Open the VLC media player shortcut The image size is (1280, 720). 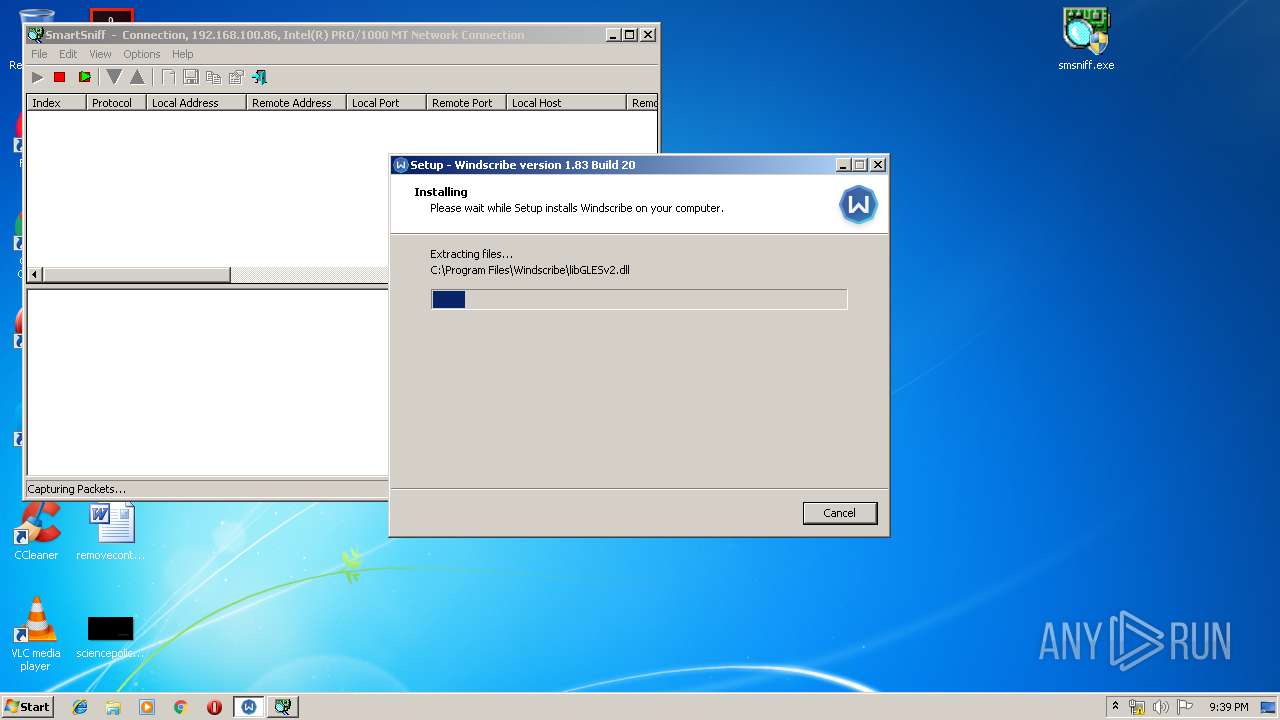pos(36,634)
